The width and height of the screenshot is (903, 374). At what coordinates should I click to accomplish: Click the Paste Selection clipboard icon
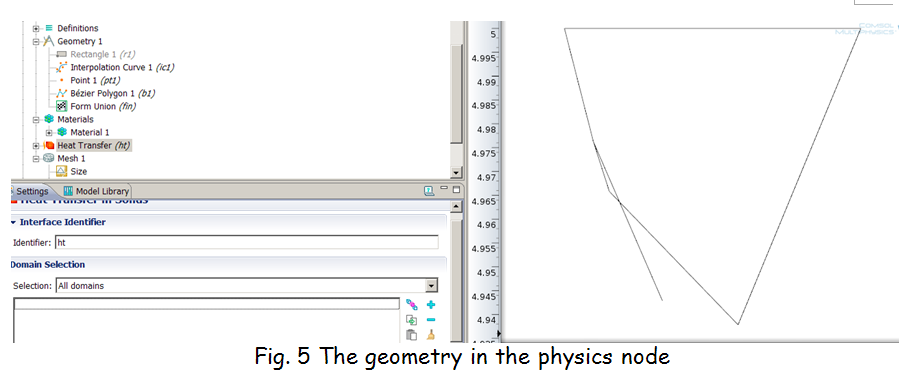[x=411, y=335]
